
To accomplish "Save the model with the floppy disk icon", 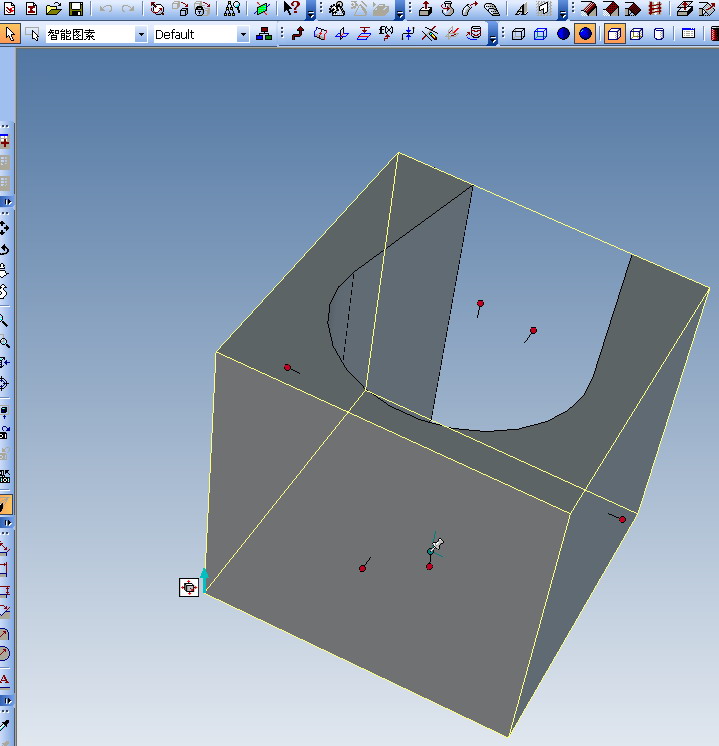I will (x=76, y=8).
